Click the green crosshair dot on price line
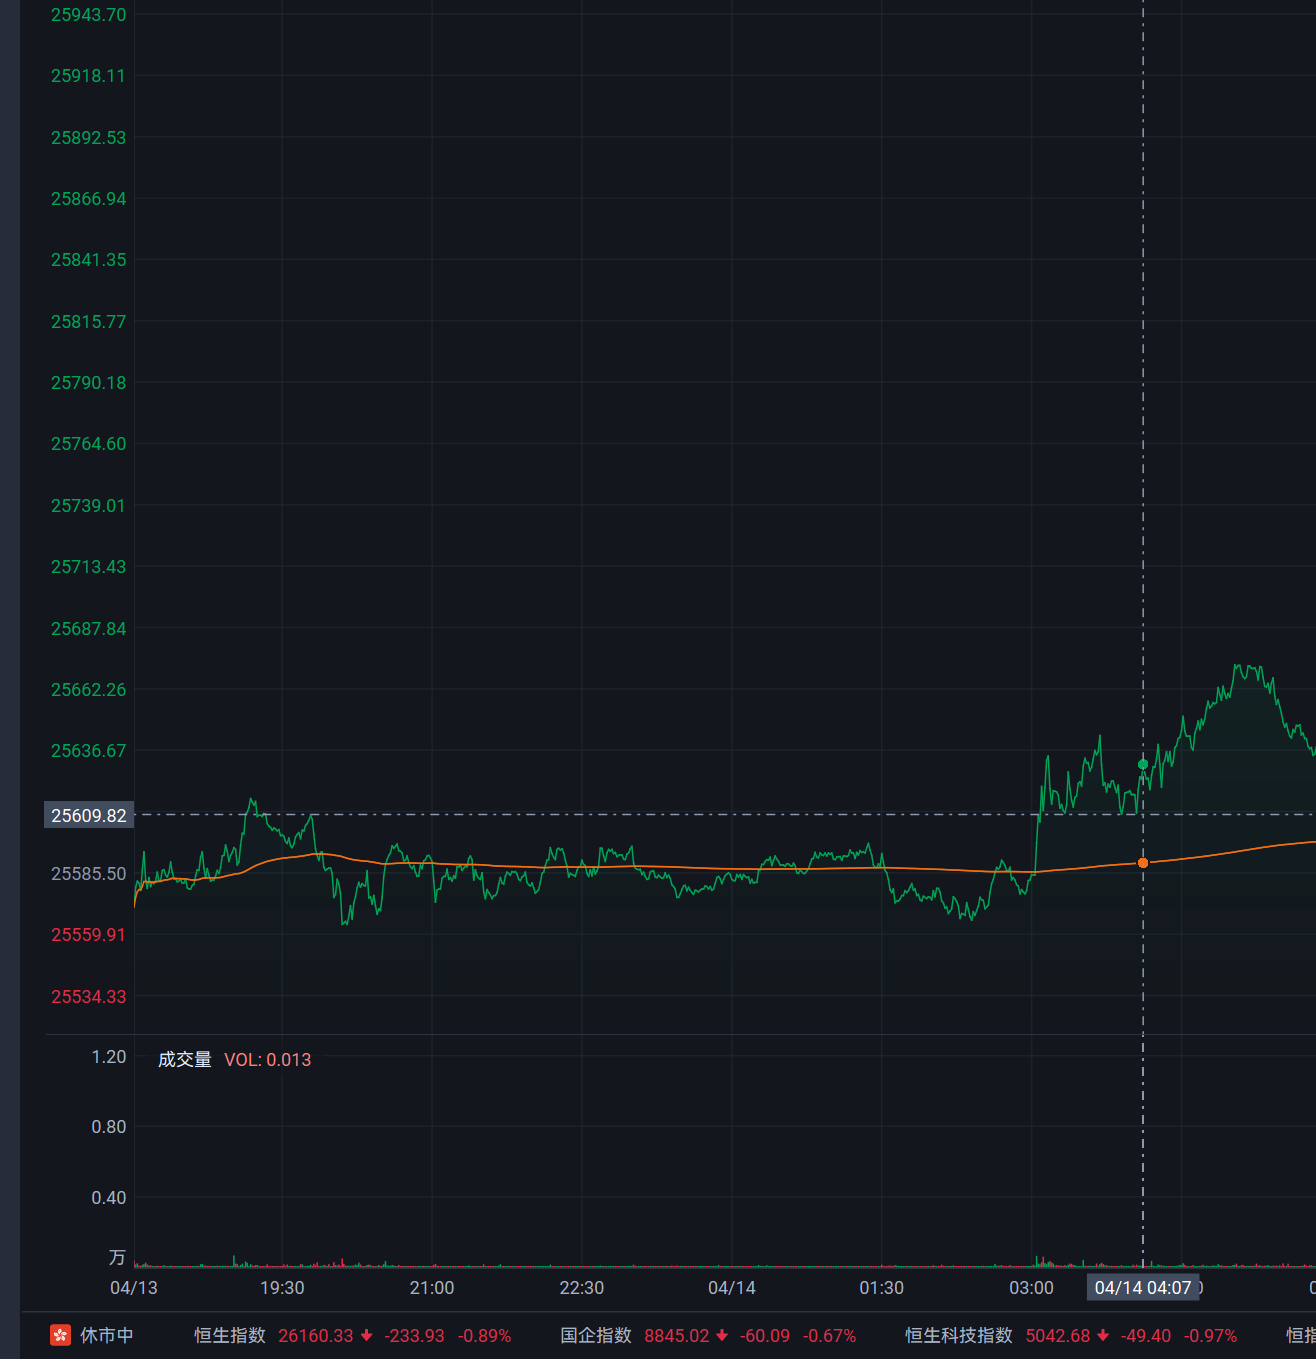This screenshot has width=1316, height=1359. tap(1143, 764)
